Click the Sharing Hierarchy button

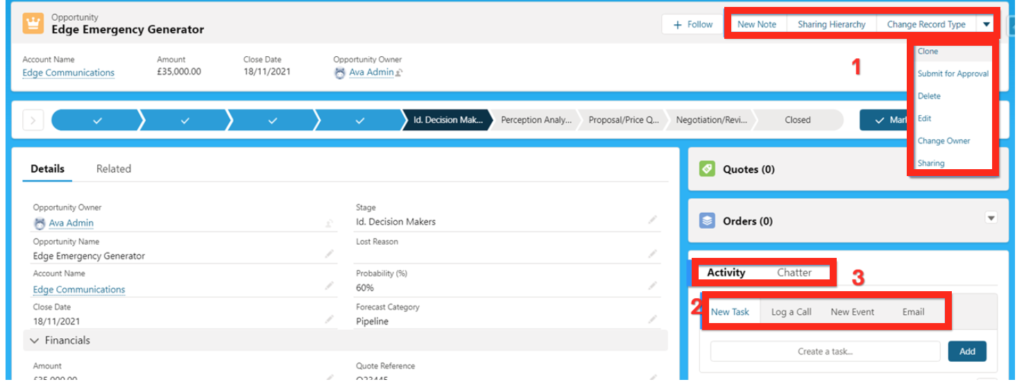831,24
